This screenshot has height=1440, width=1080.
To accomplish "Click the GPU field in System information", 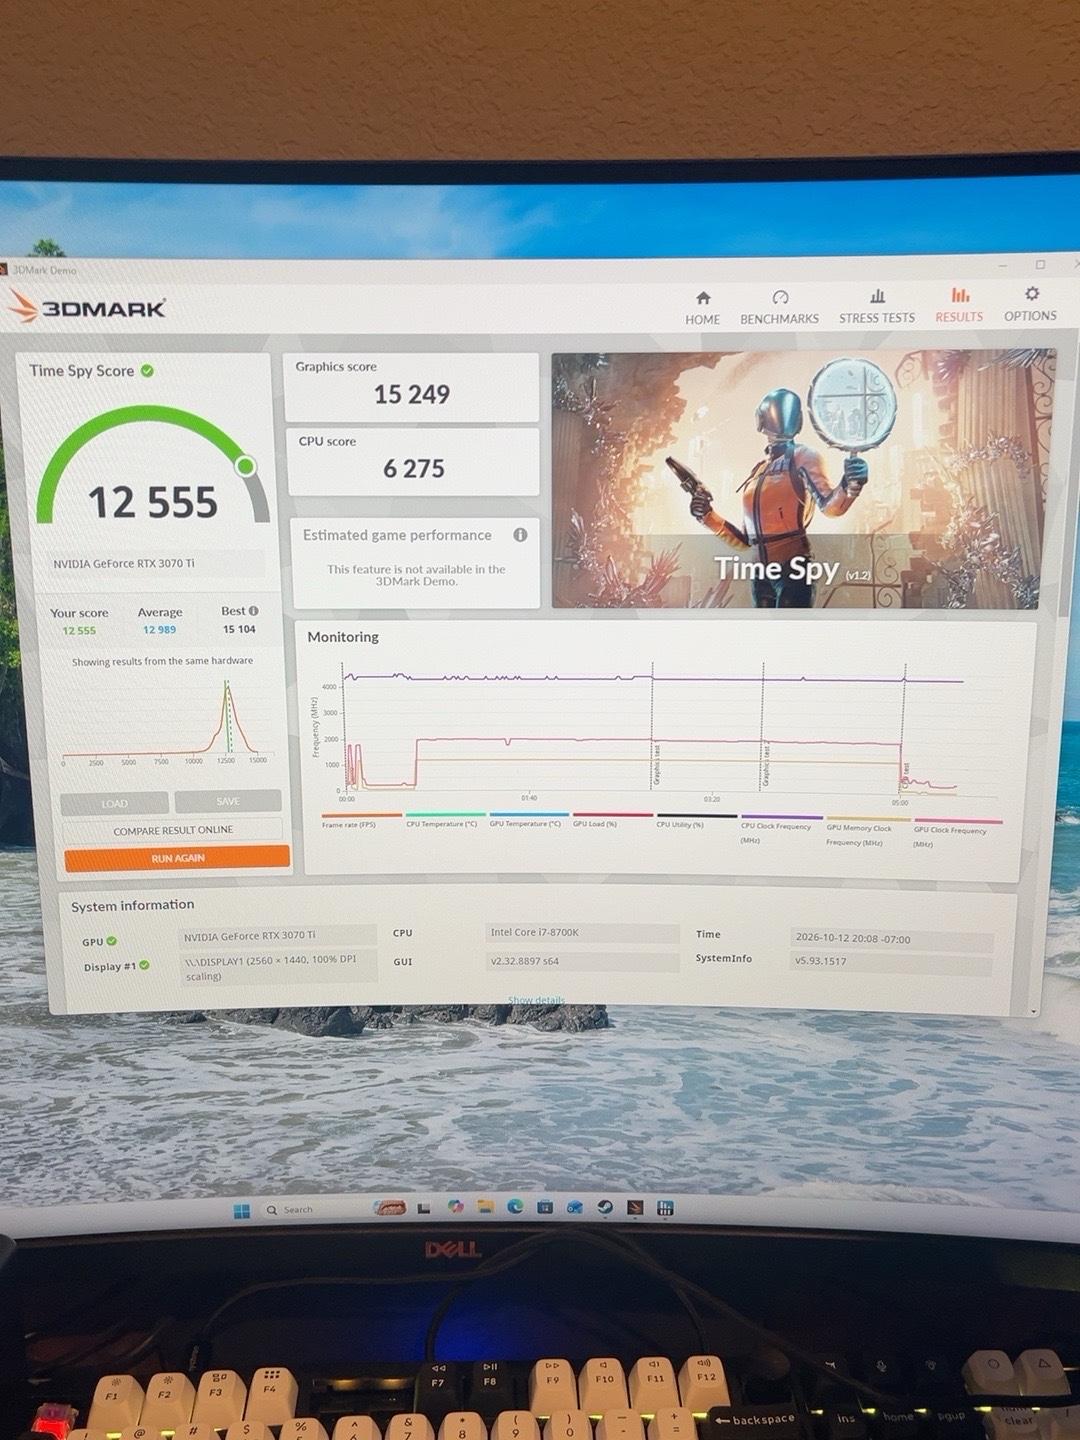I will 278,936.
